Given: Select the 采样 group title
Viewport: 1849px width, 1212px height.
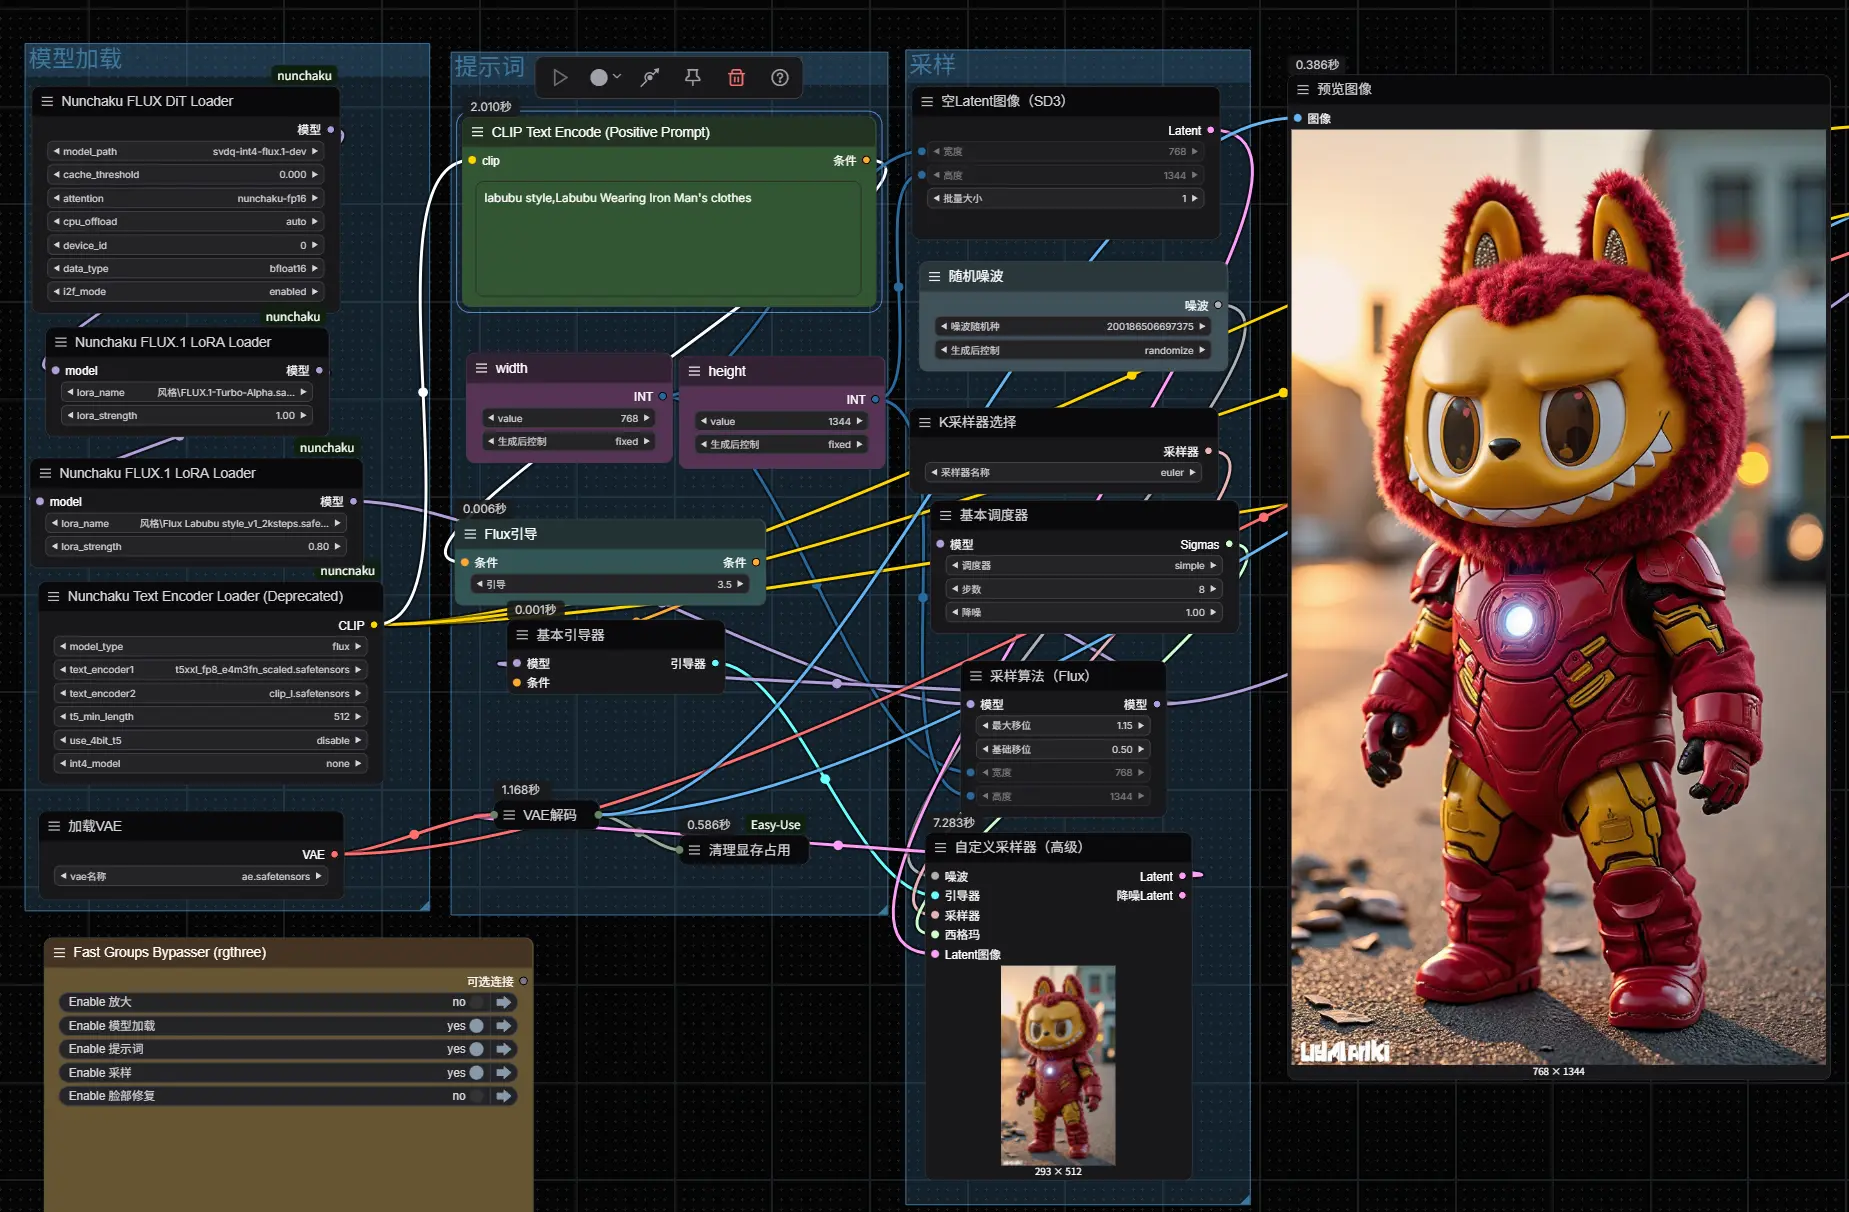Looking at the screenshot, I should [932, 65].
